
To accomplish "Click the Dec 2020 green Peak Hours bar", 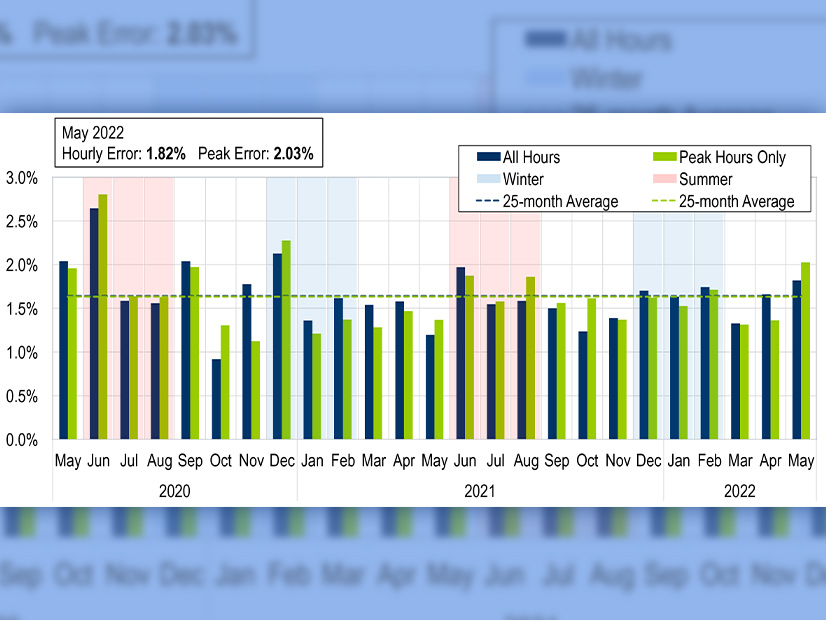I will 286,339.
